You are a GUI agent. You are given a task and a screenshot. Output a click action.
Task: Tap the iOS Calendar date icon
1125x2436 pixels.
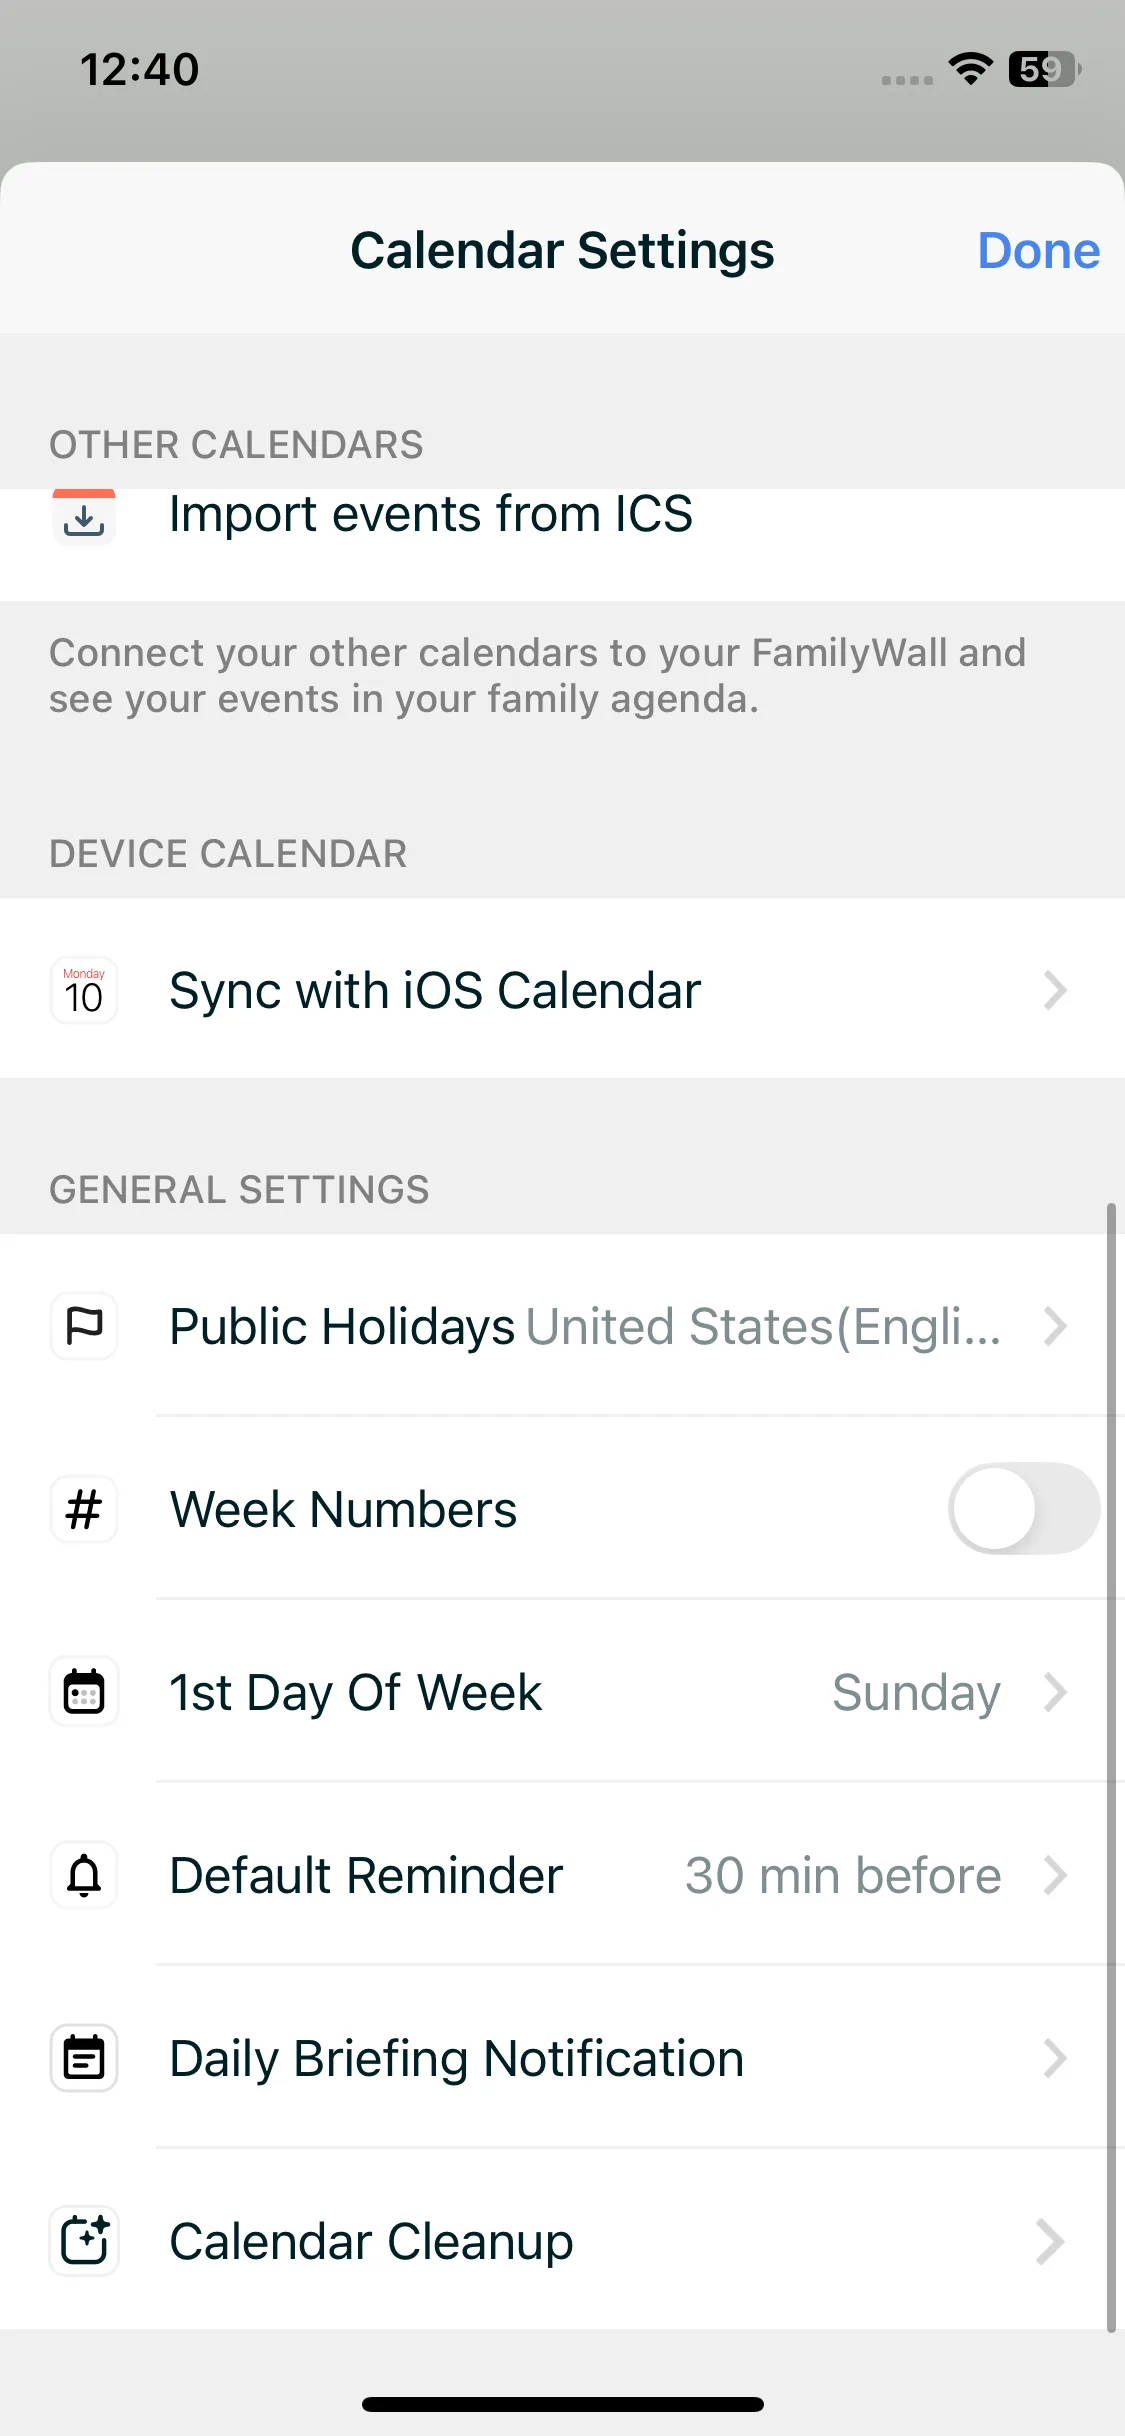84,991
